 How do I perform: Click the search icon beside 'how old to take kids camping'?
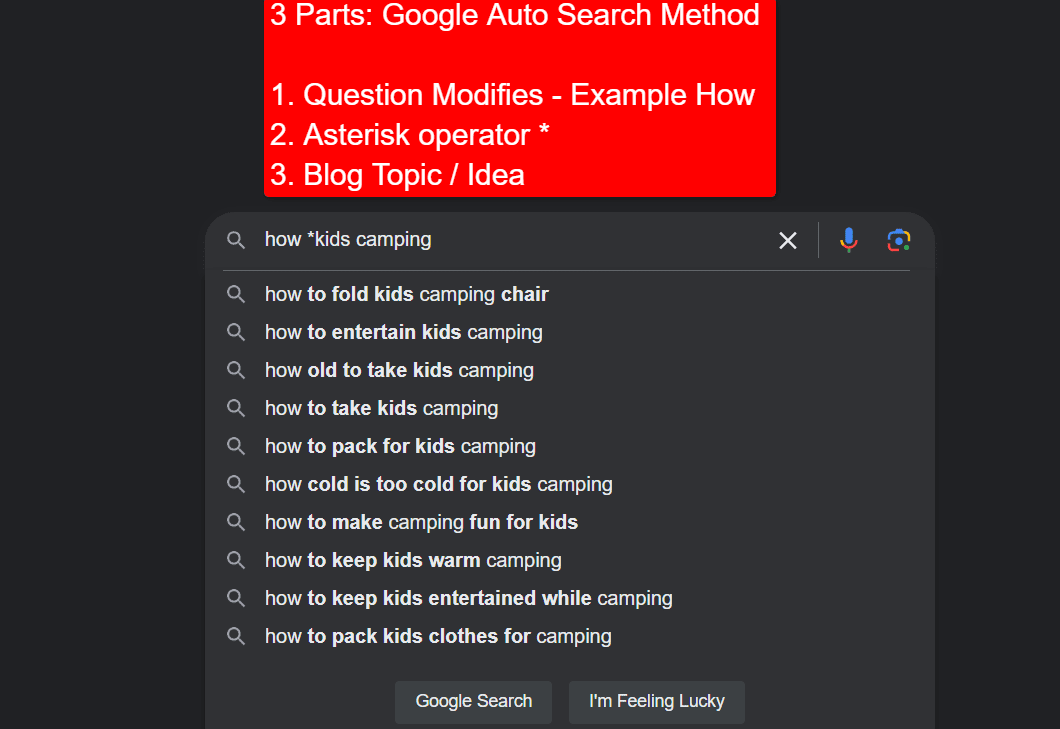coord(236,369)
